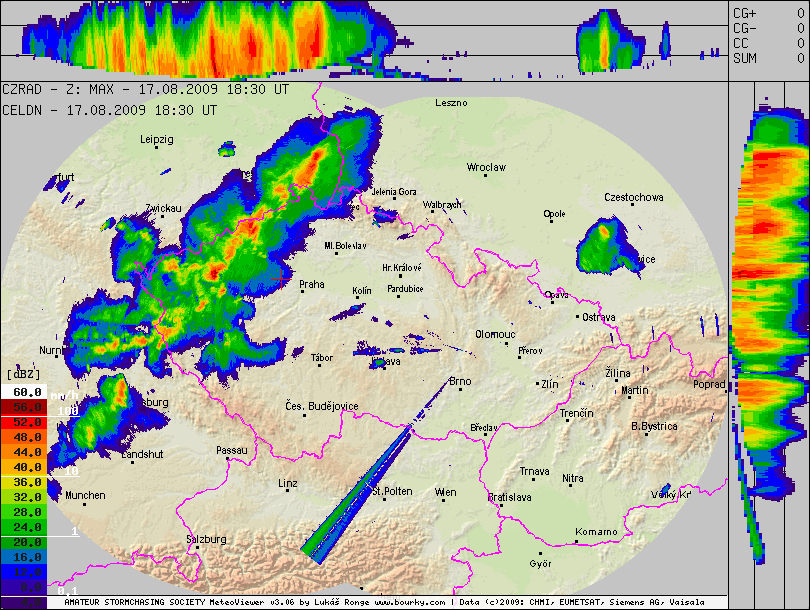The image size is (810, 610).
Task: Click the red crosshair marker west of Praha
Action: click(x=281, y=279)
